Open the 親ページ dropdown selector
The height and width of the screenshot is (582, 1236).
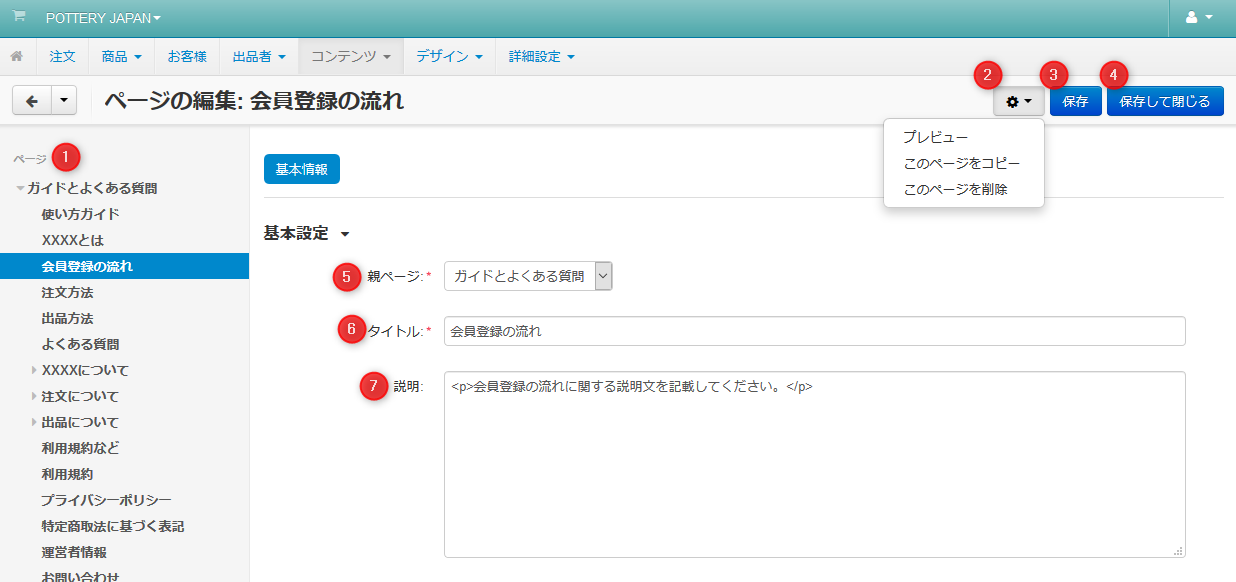point(528,276)
